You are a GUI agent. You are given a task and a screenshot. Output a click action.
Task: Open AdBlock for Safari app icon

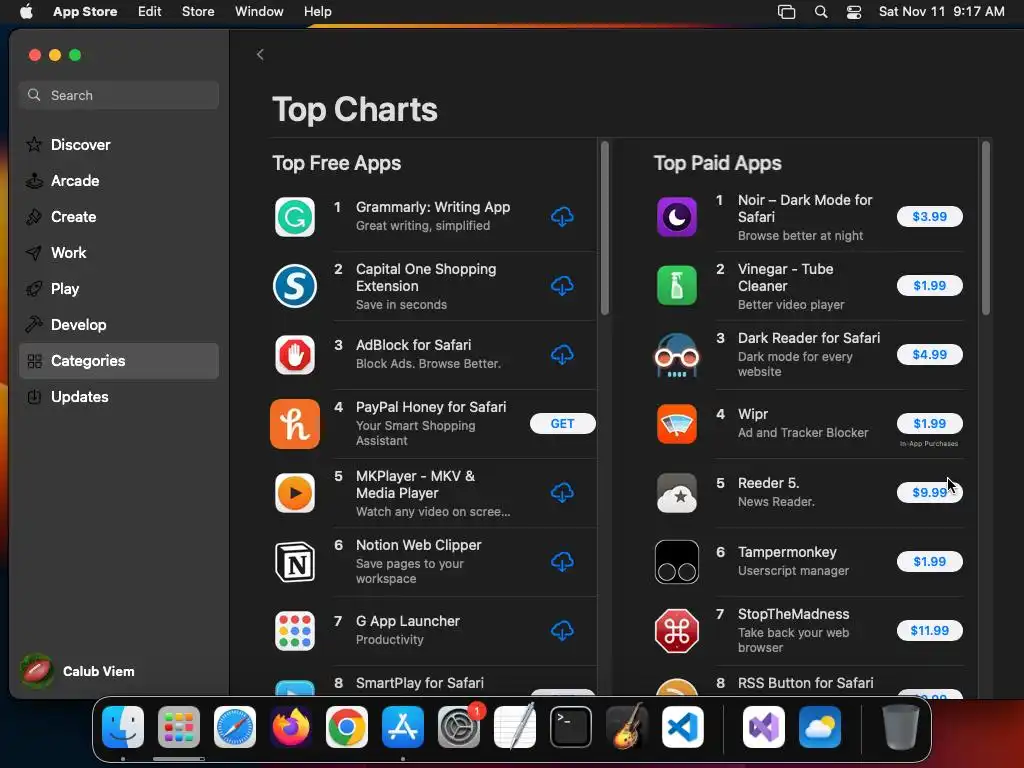click(x=295, y=355)
